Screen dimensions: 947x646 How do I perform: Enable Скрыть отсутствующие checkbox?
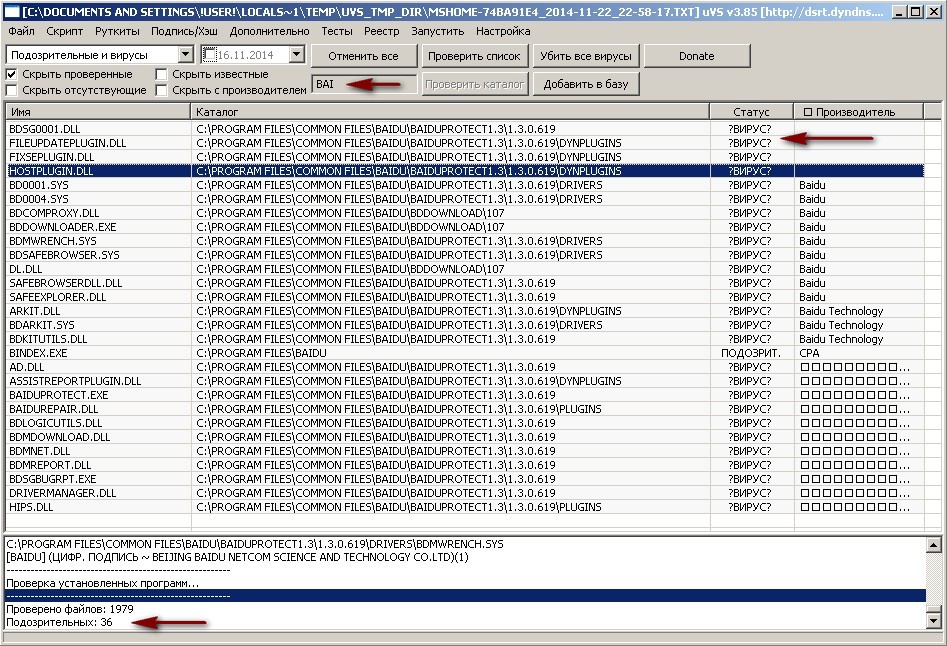(x=11, y=90)
